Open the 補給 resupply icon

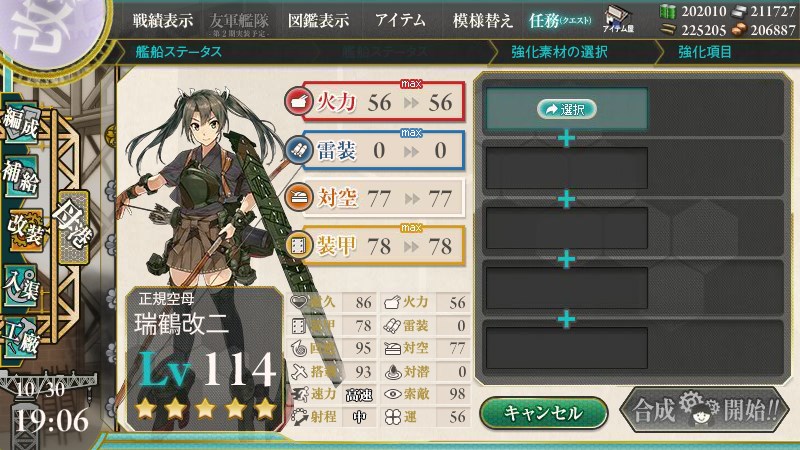coord(21,176)
